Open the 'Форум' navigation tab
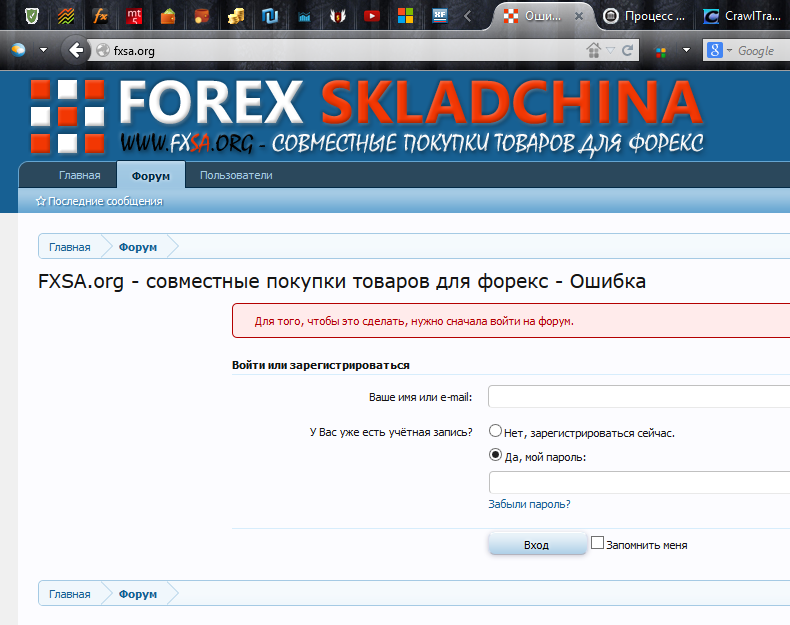 [151, 176]
